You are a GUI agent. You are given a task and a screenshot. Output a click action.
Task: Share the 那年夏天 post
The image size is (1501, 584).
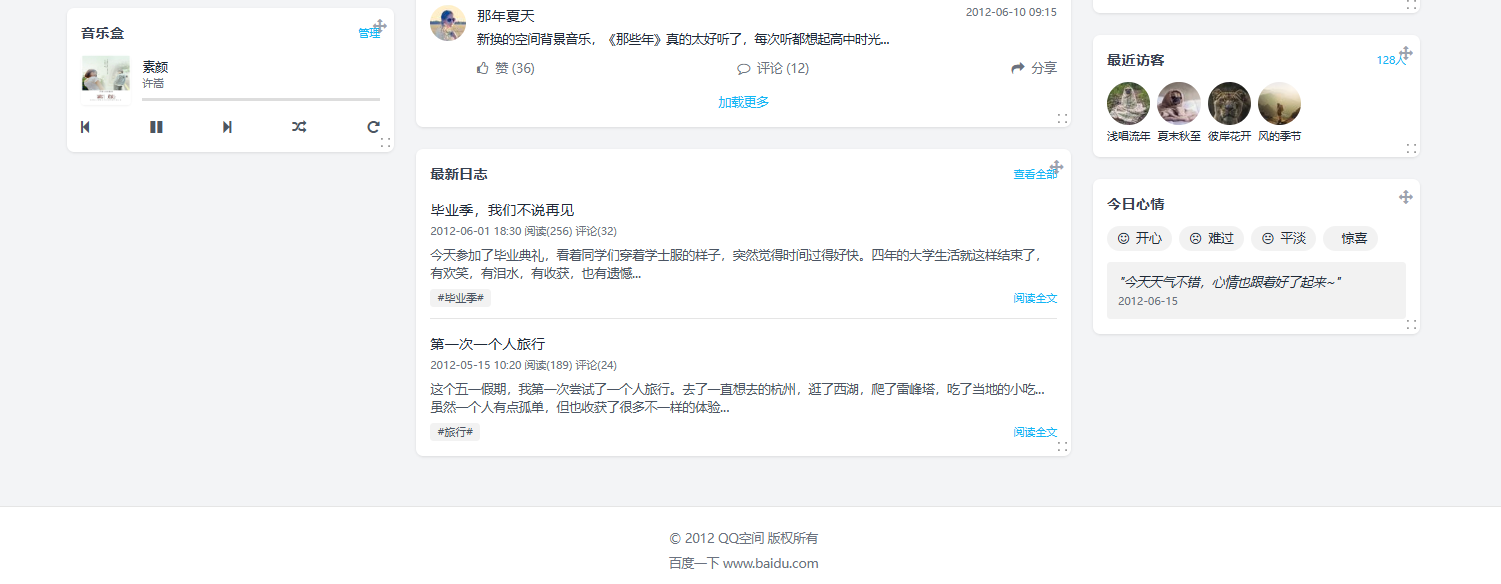point(1034,68)
